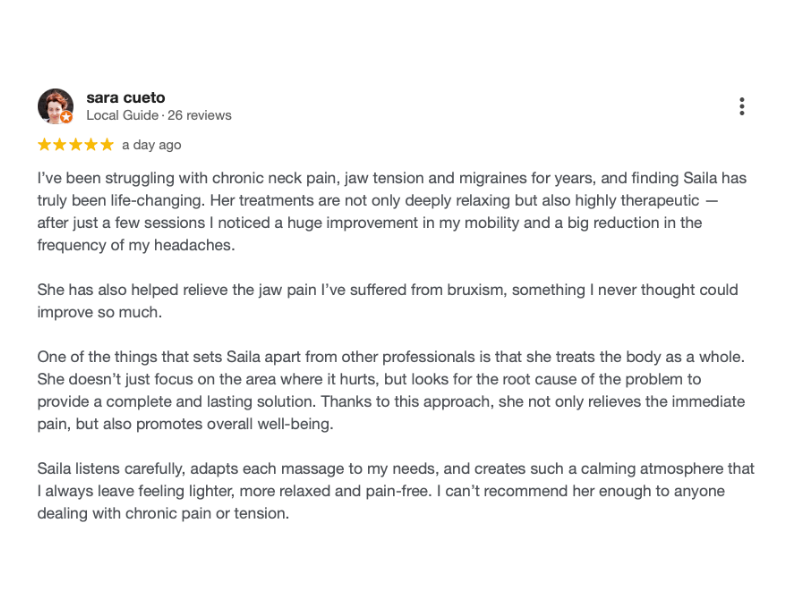Click the orange Local Guide badge on avatar
Image resolution: width=800 pixels, height=600 pixels.
pos(66,117)
